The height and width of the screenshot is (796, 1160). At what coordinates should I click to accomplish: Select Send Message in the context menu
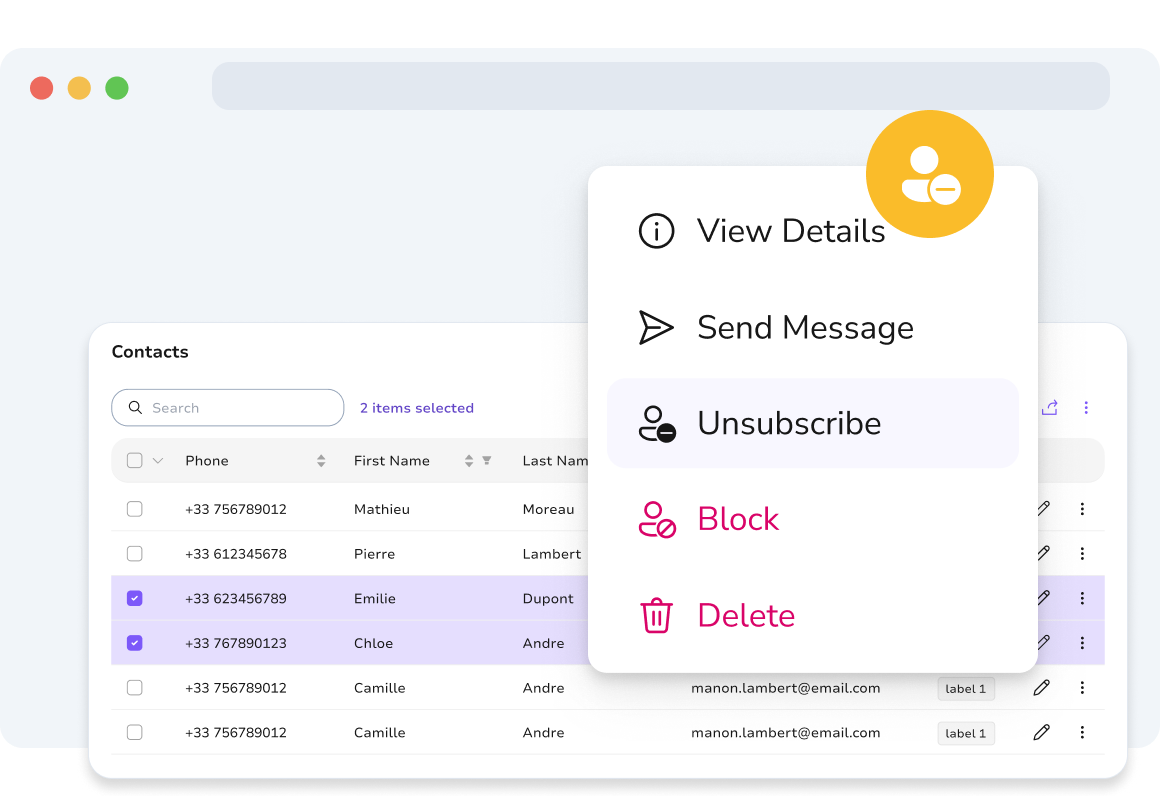coord(812,327)
